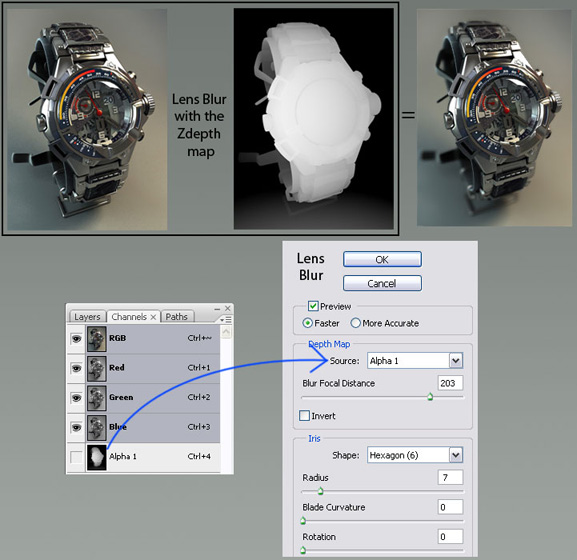Switch to the Layers tab

[x=87, y=317]
